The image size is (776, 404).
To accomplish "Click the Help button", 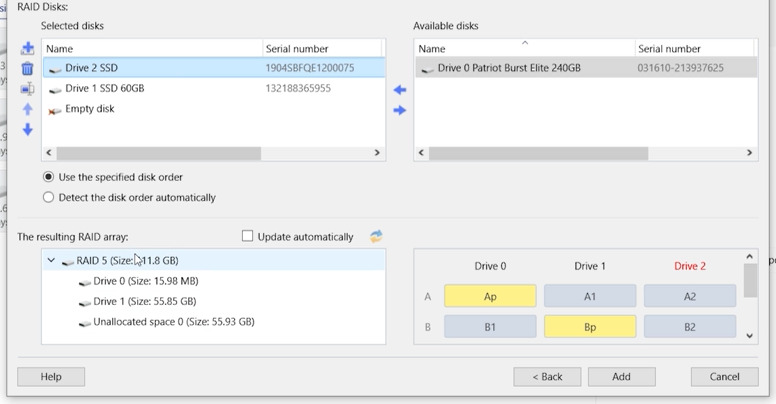I will click(51, 377).
